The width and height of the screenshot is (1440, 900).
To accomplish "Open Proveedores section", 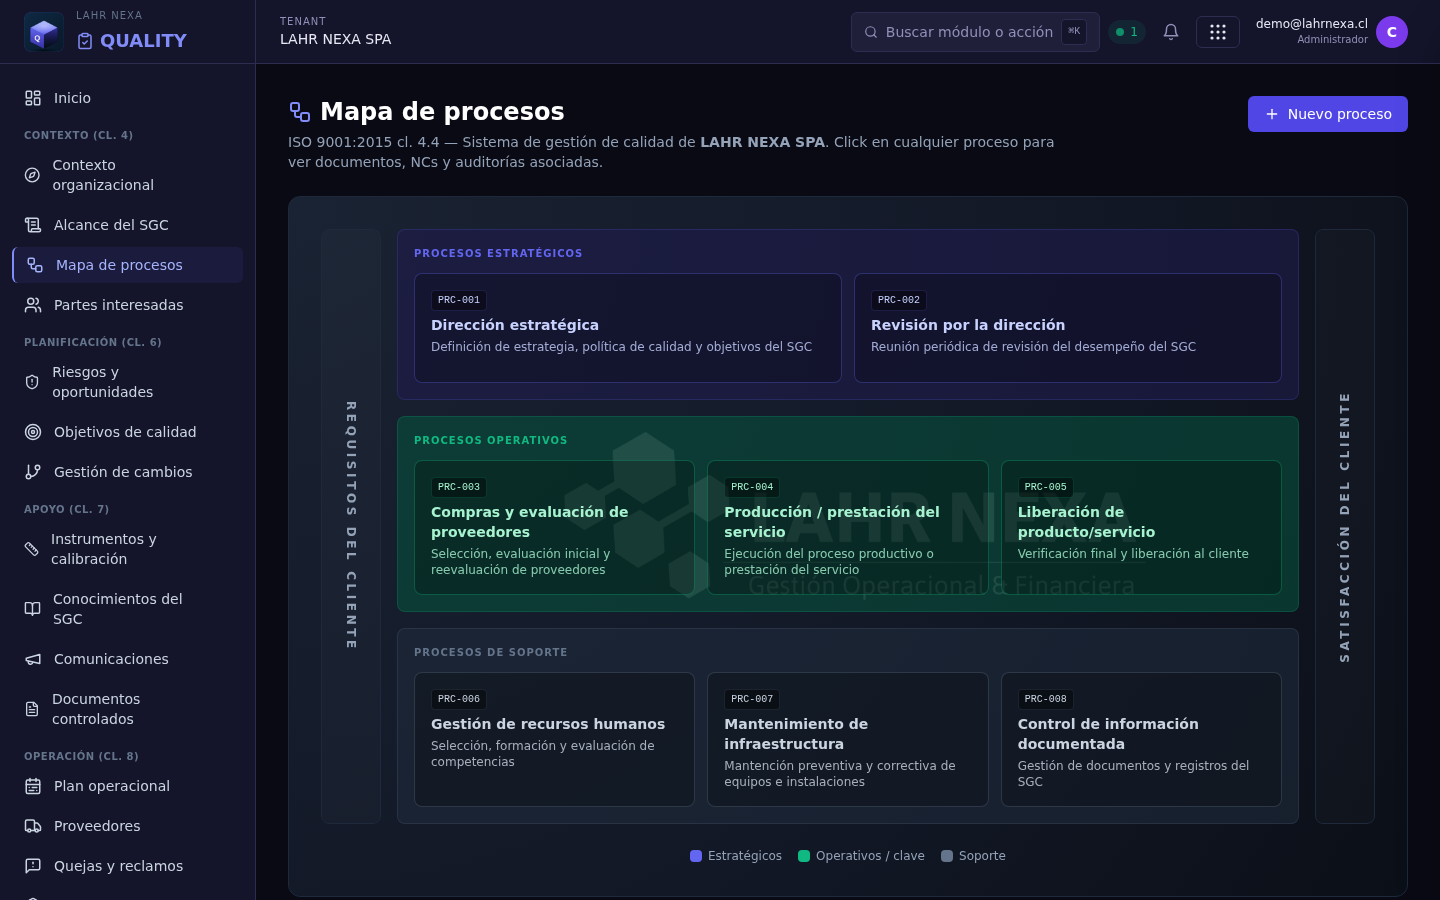I will (127, 826).
